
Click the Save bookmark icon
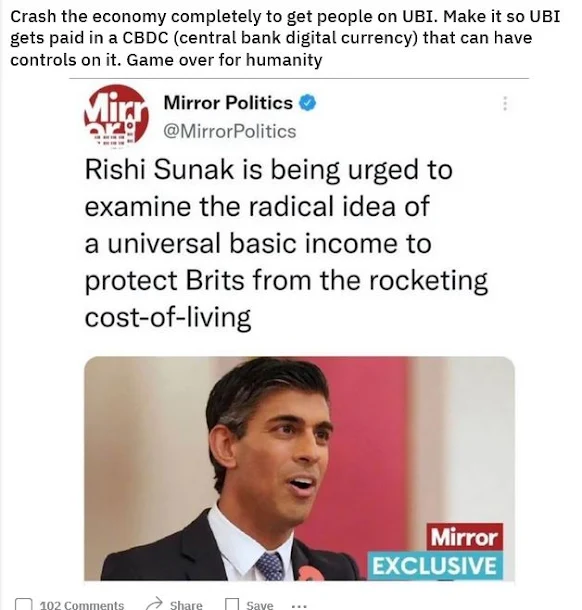232,604
